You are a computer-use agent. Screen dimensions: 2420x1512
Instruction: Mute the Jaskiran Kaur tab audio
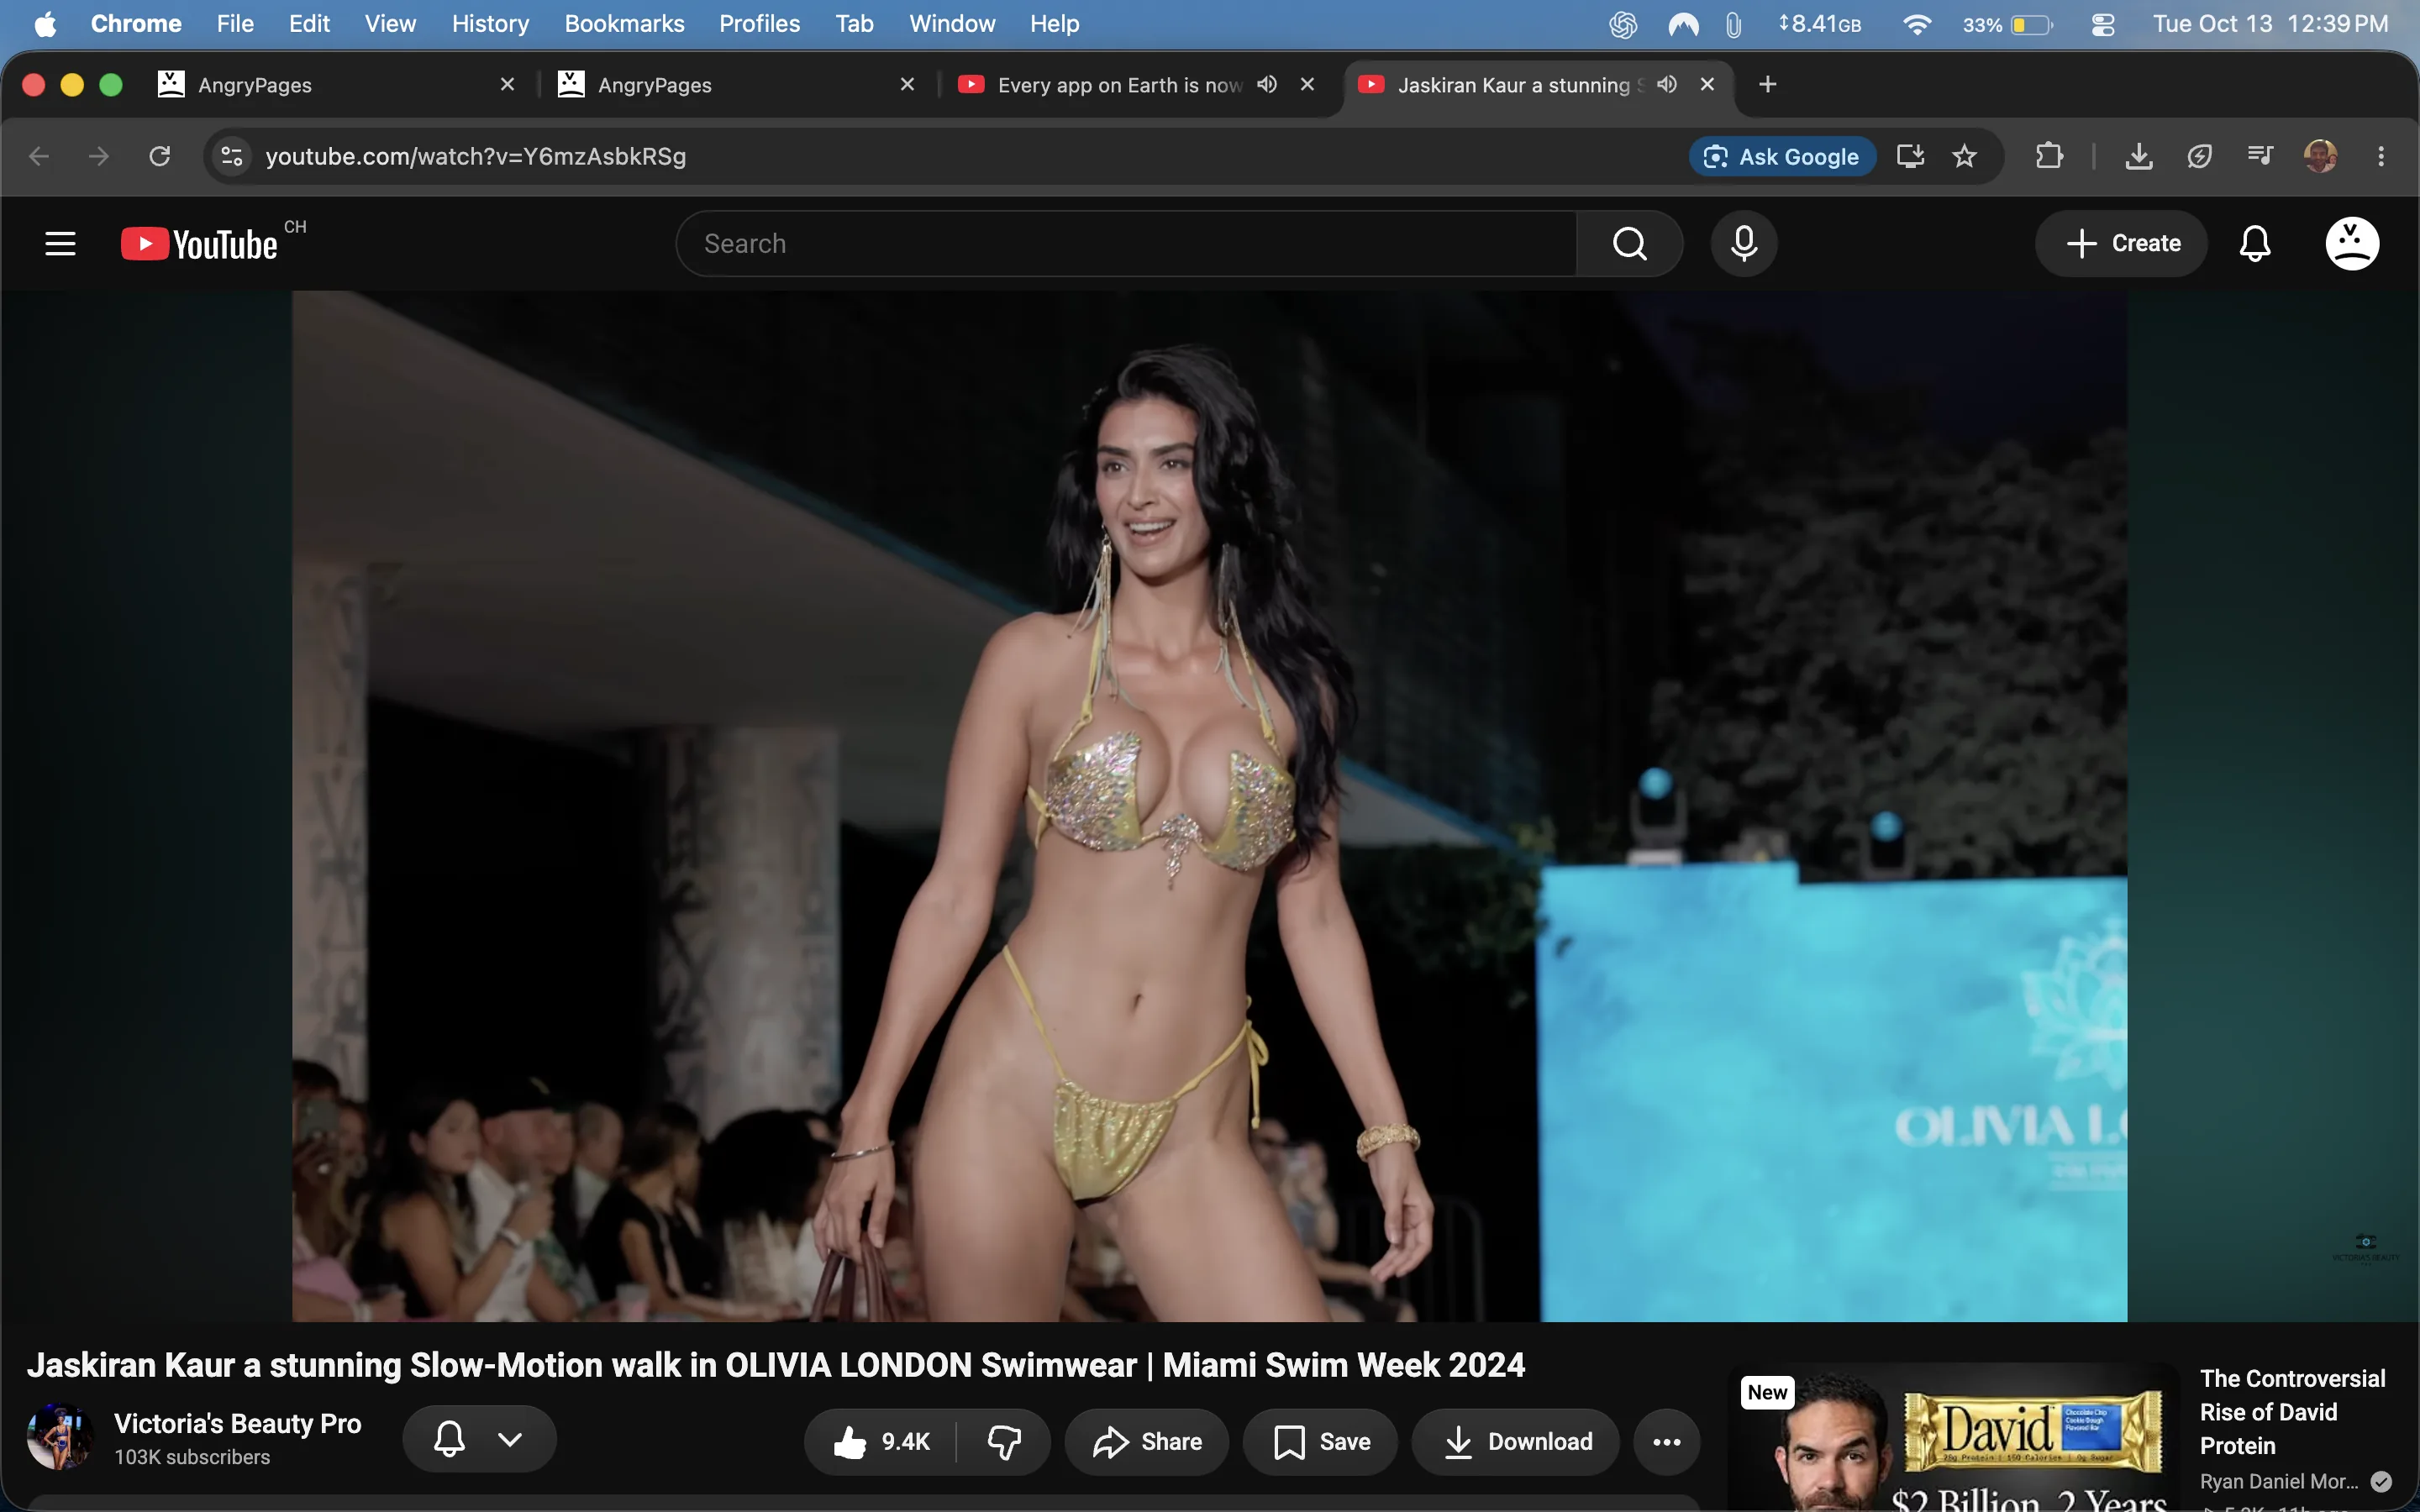[1666, 84]
